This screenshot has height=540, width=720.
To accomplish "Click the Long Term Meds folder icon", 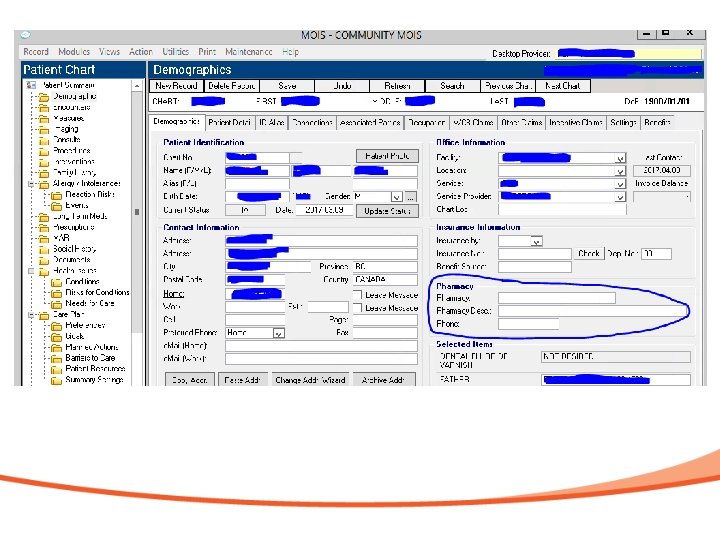I will 44,217.
